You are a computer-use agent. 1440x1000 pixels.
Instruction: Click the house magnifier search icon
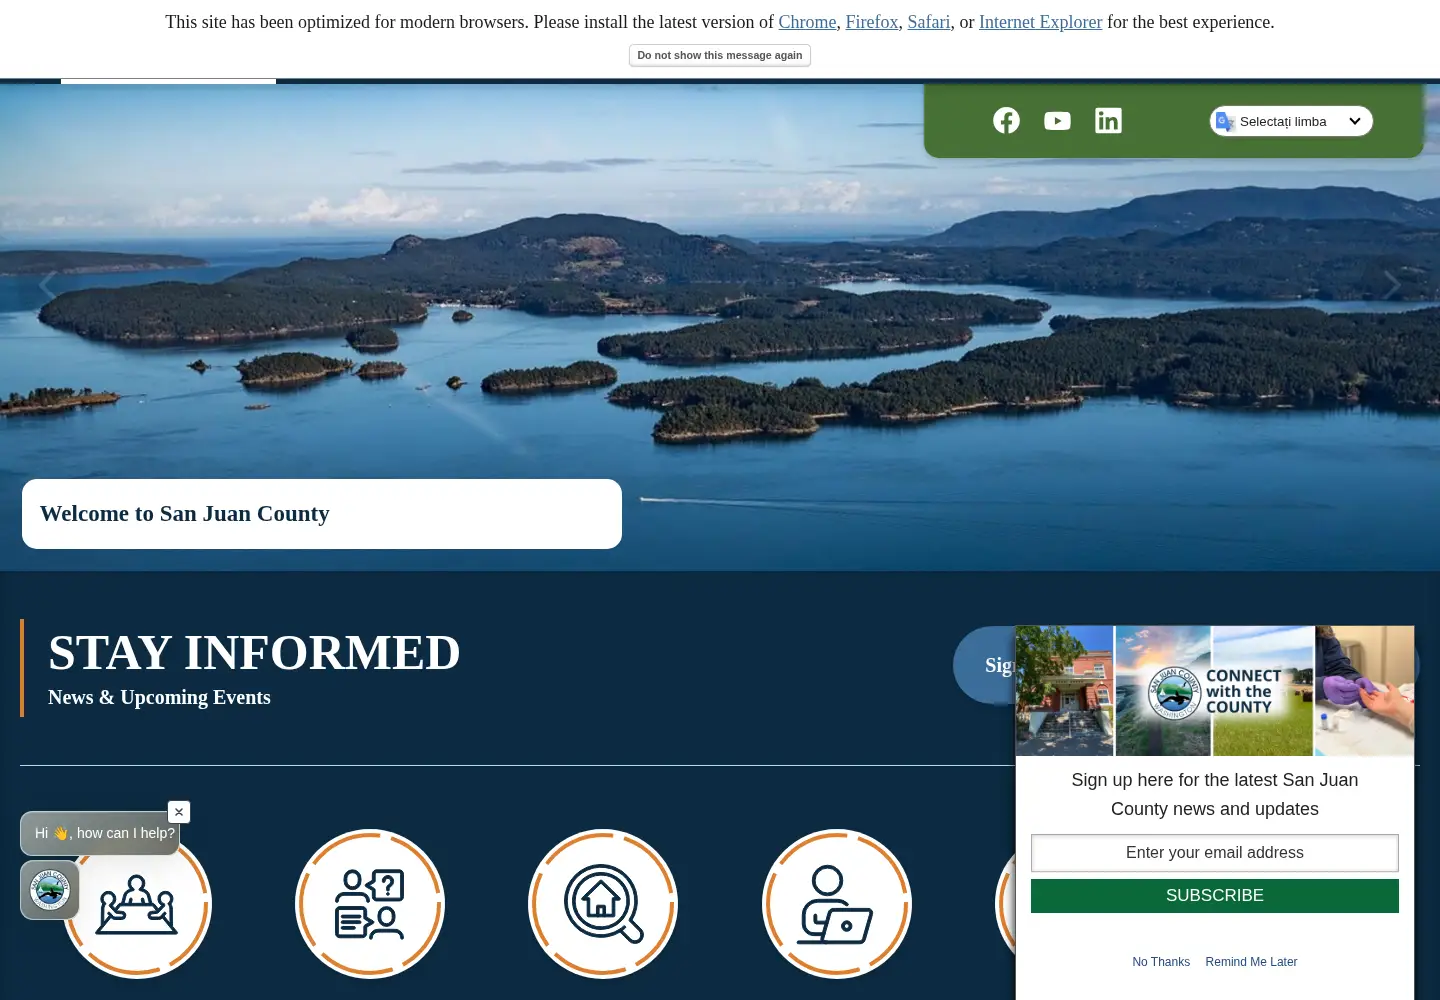coord(603,904)
